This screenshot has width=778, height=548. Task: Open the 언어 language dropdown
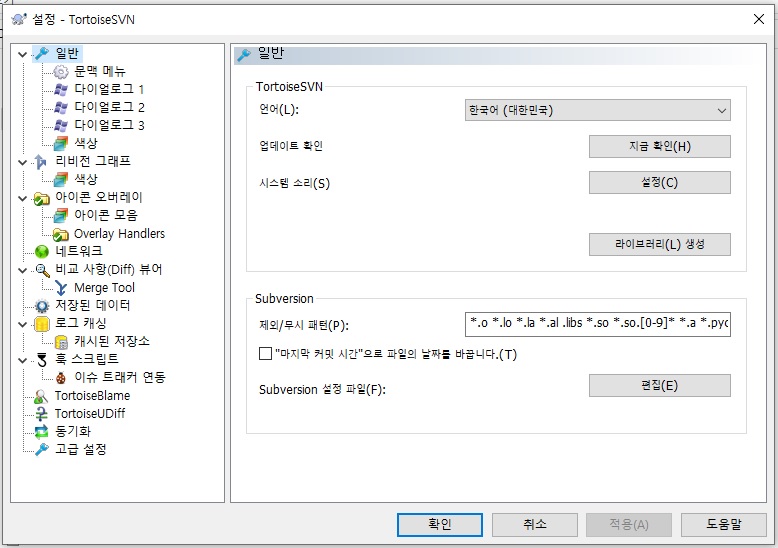pos(597,110)
